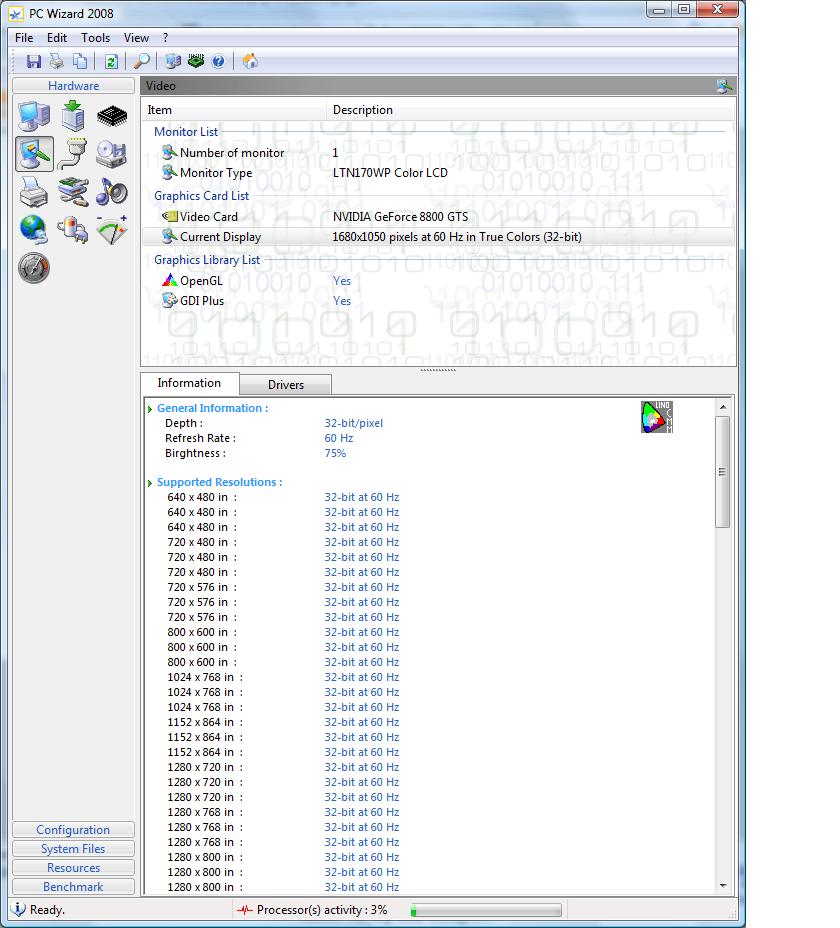Click the Graphics Library List group heading
The width and height of the screenshot is (840, 928).
pos(207,260)
